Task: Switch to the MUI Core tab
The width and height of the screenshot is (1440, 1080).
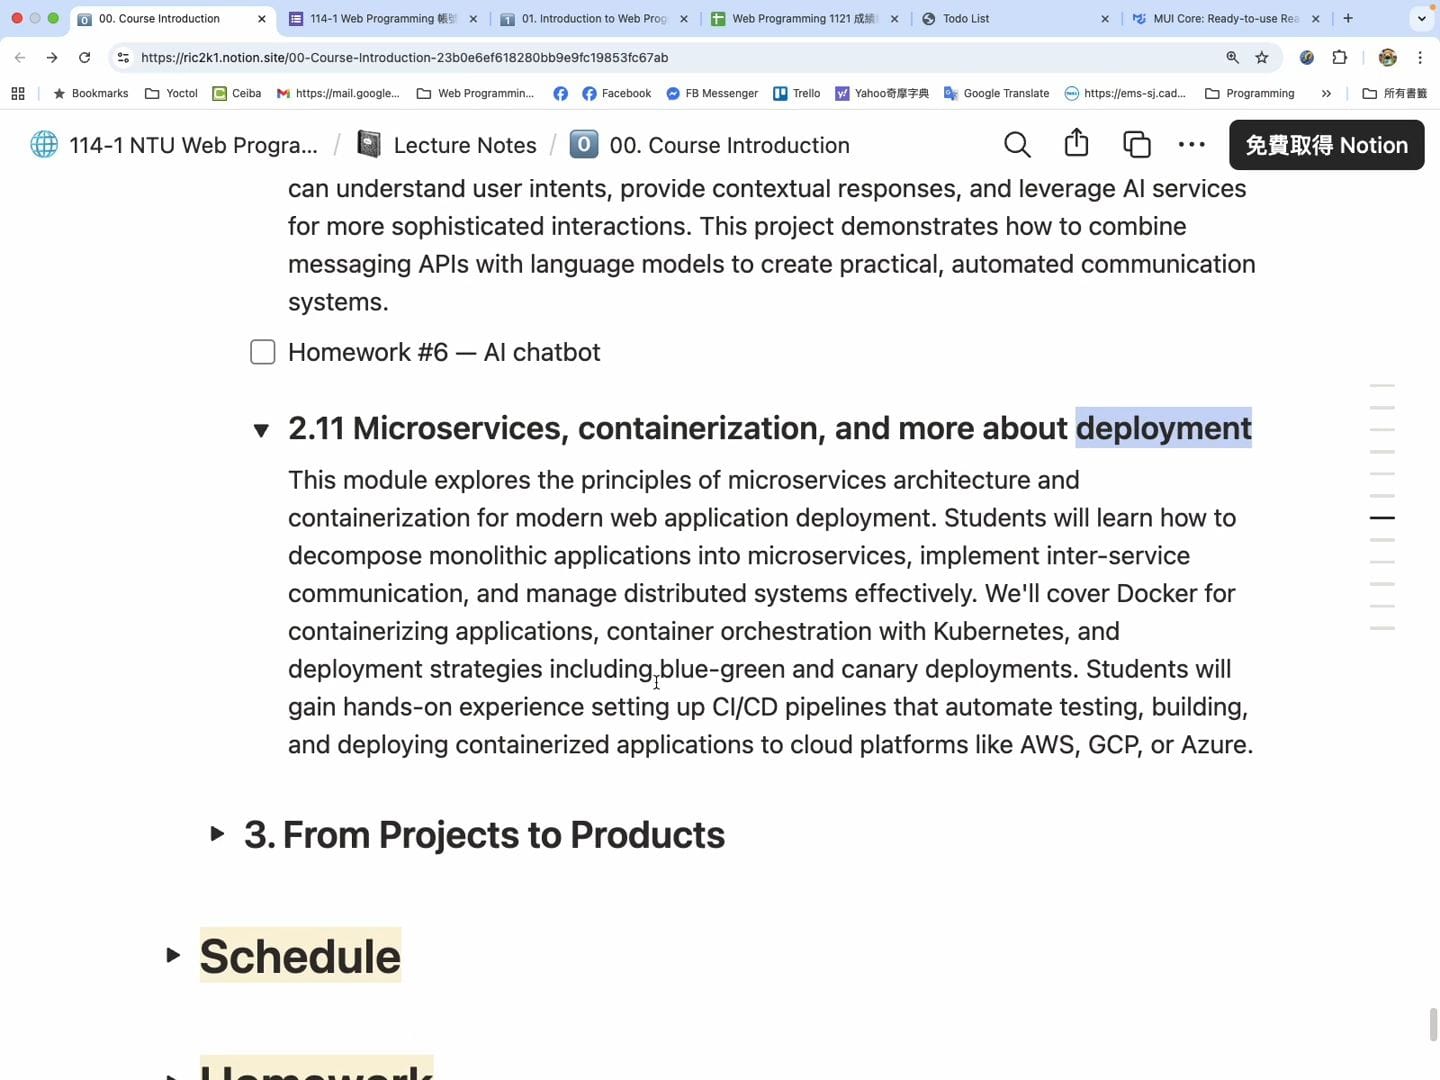Action: [1223, 19]
